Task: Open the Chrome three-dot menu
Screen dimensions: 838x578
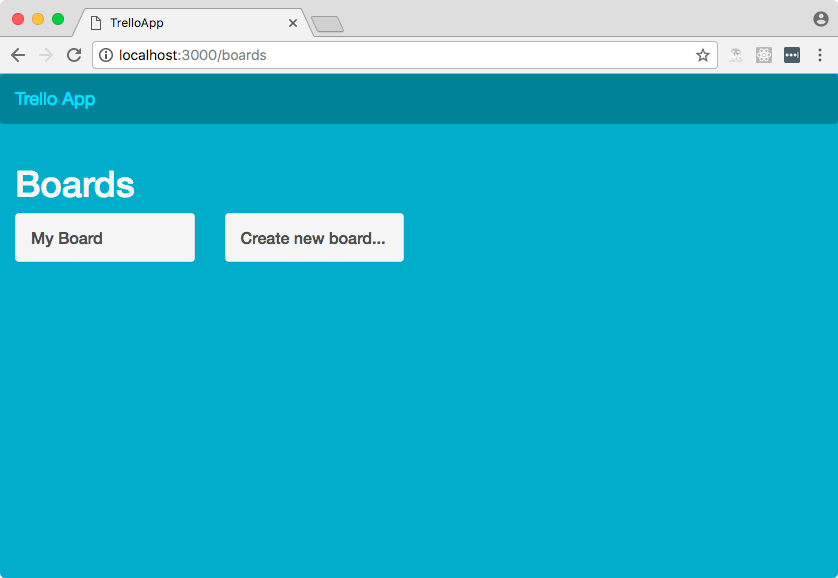Action: tap(820, 55)
